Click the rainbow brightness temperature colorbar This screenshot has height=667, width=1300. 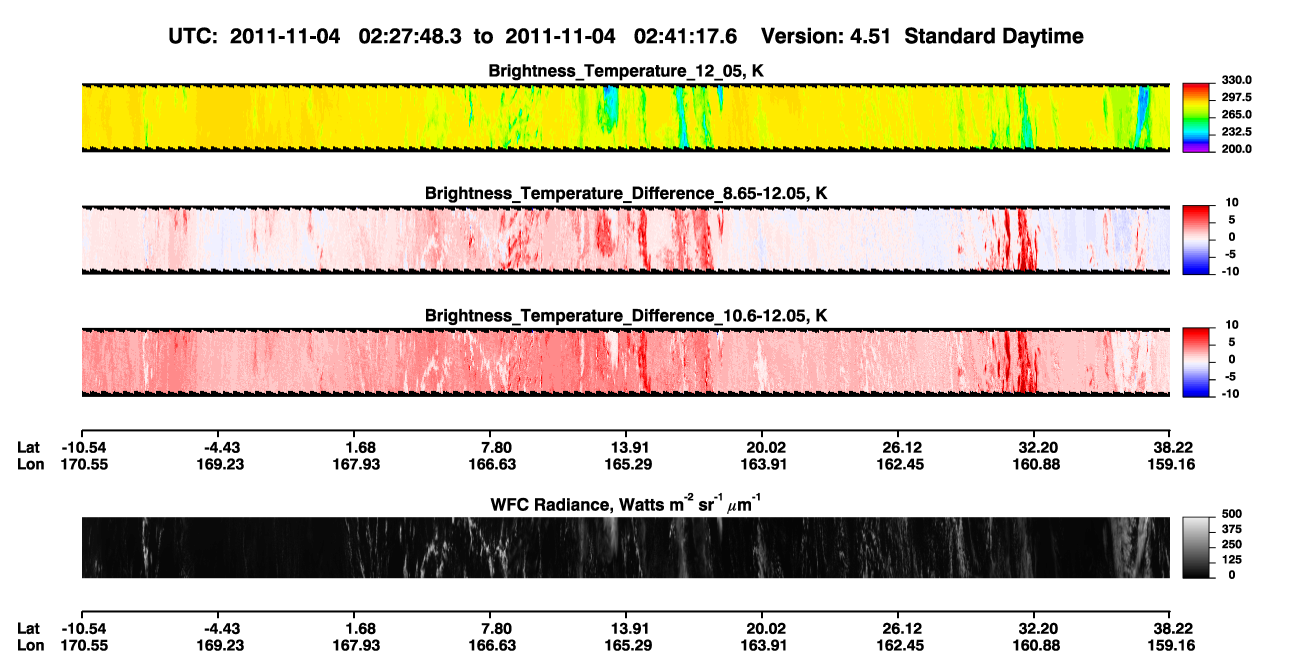point(1197,117)
